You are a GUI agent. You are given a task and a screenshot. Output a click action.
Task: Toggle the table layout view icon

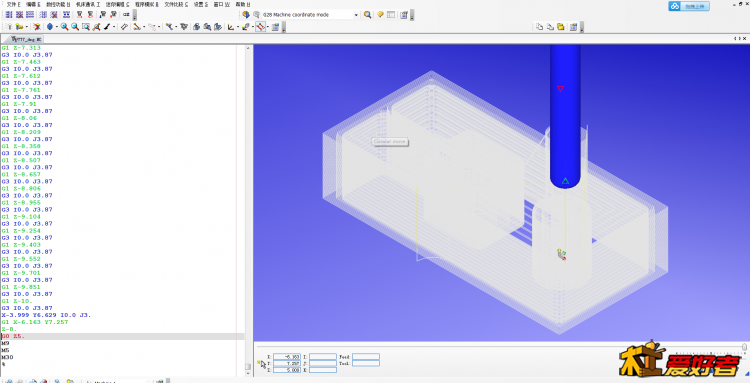pos(391,15)
